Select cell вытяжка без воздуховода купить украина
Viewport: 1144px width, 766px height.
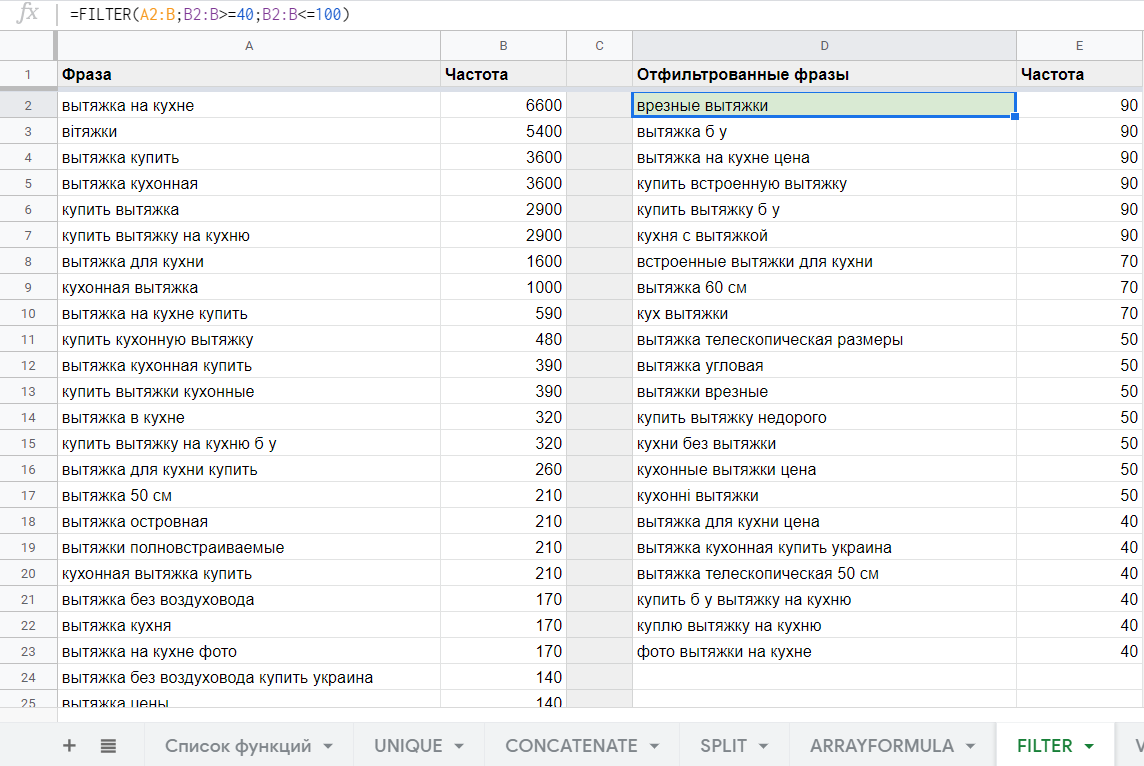pos(249,678)
